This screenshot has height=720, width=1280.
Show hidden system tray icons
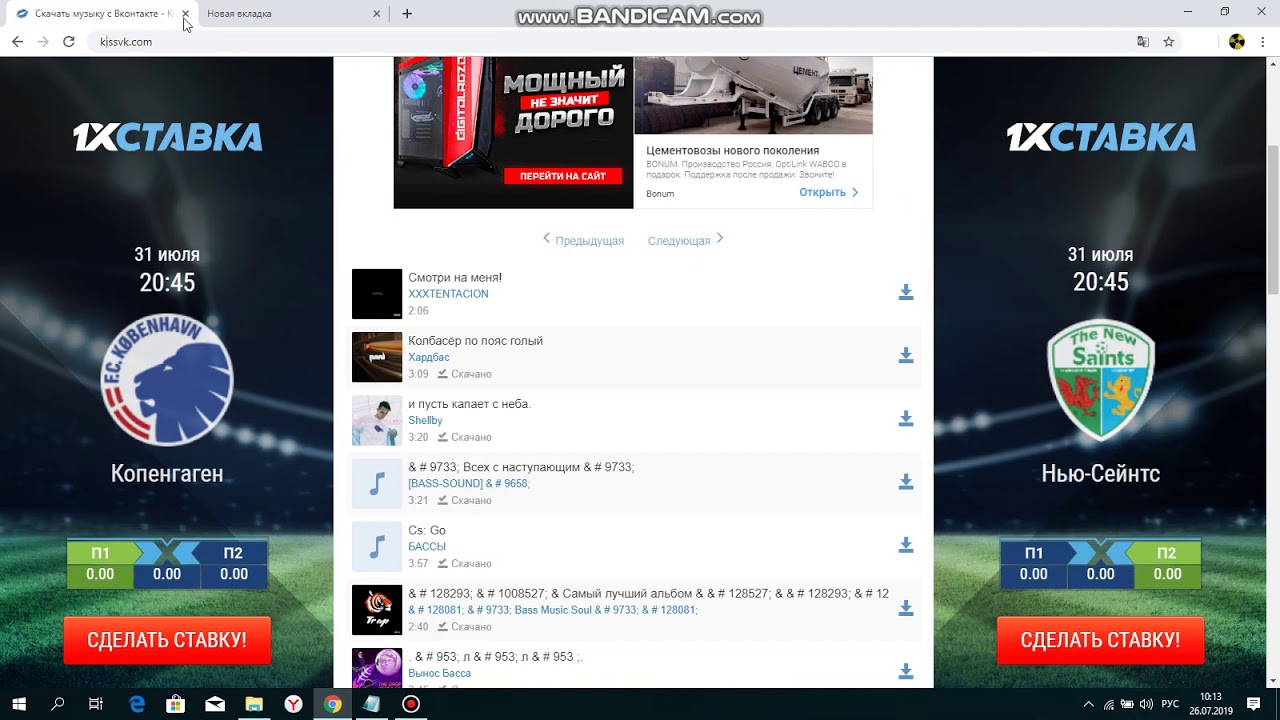pos(1089,704)
